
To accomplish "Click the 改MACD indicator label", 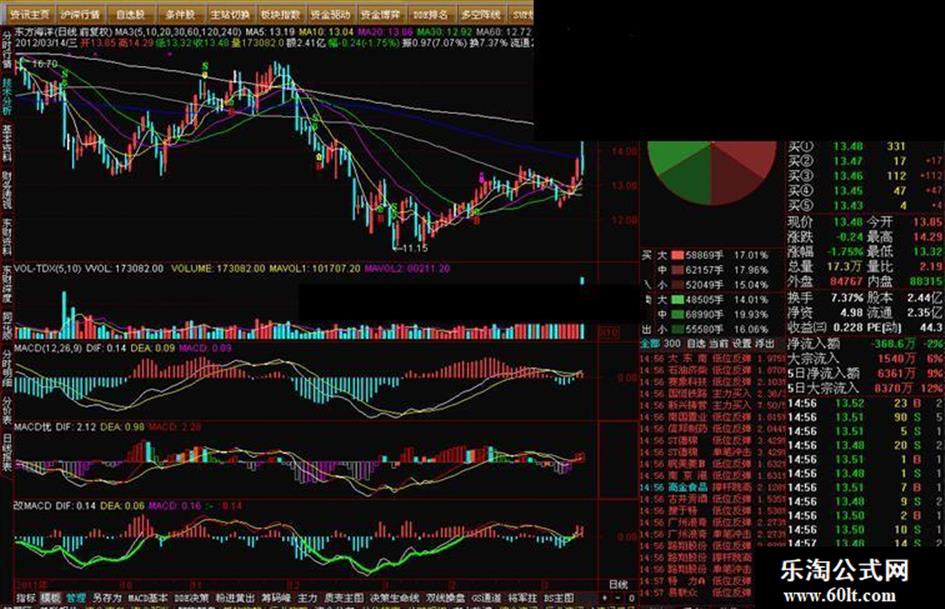I will coord(33,506).
